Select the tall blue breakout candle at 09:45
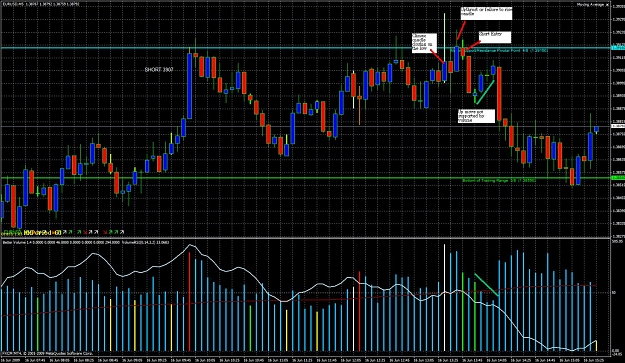The image size is (625, 363). pos(190,86)
